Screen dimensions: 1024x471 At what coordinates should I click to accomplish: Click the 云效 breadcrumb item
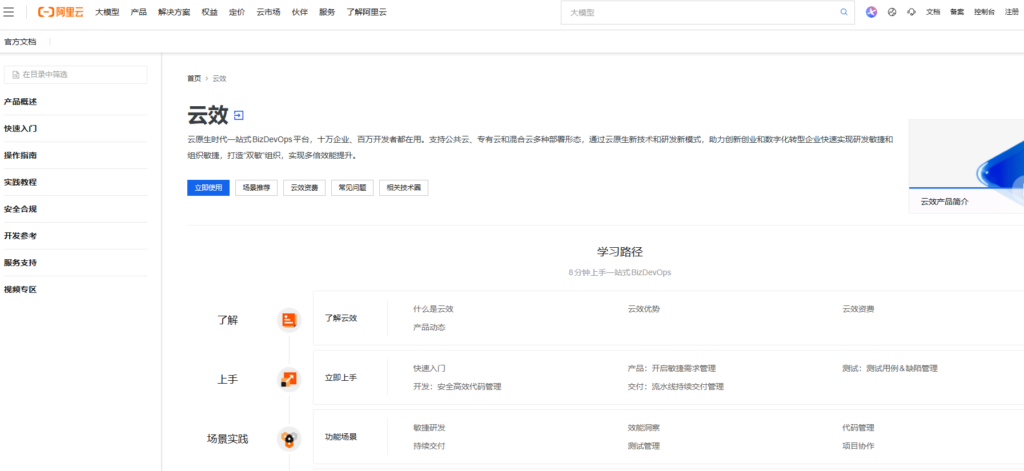coord(219,78)
